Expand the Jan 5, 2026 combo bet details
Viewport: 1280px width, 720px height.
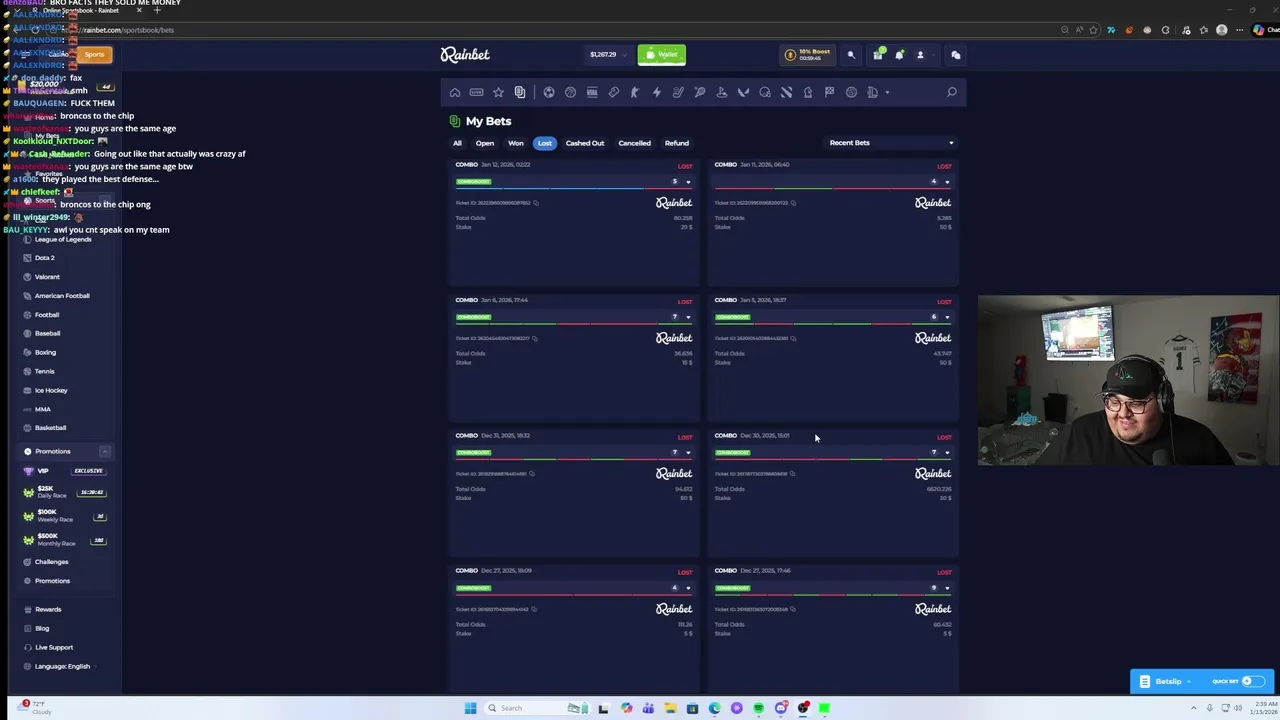point(947,317)
